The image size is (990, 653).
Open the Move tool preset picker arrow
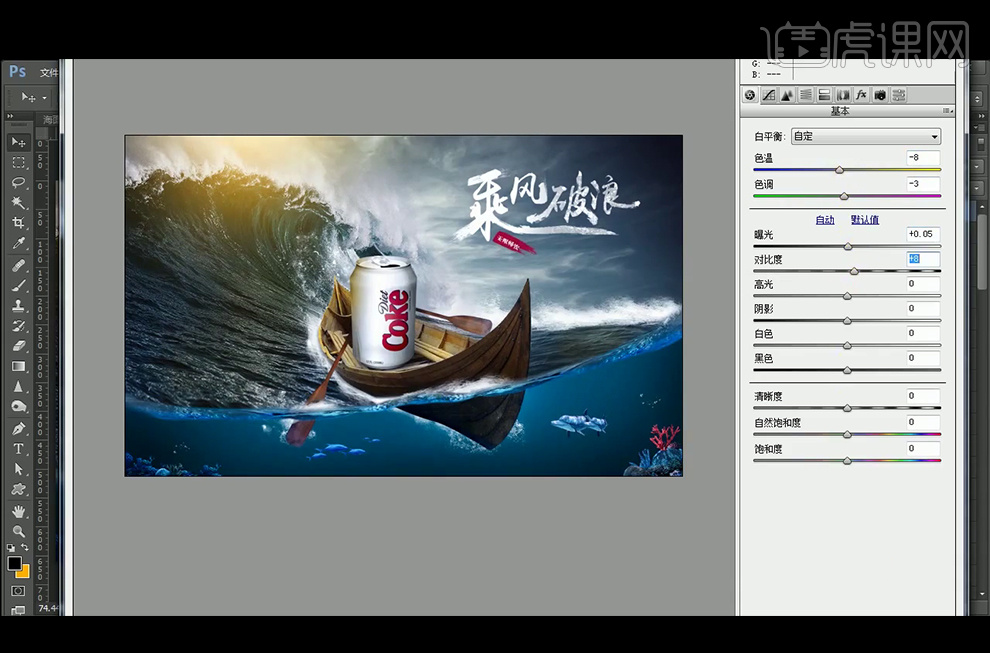[44, 98]
